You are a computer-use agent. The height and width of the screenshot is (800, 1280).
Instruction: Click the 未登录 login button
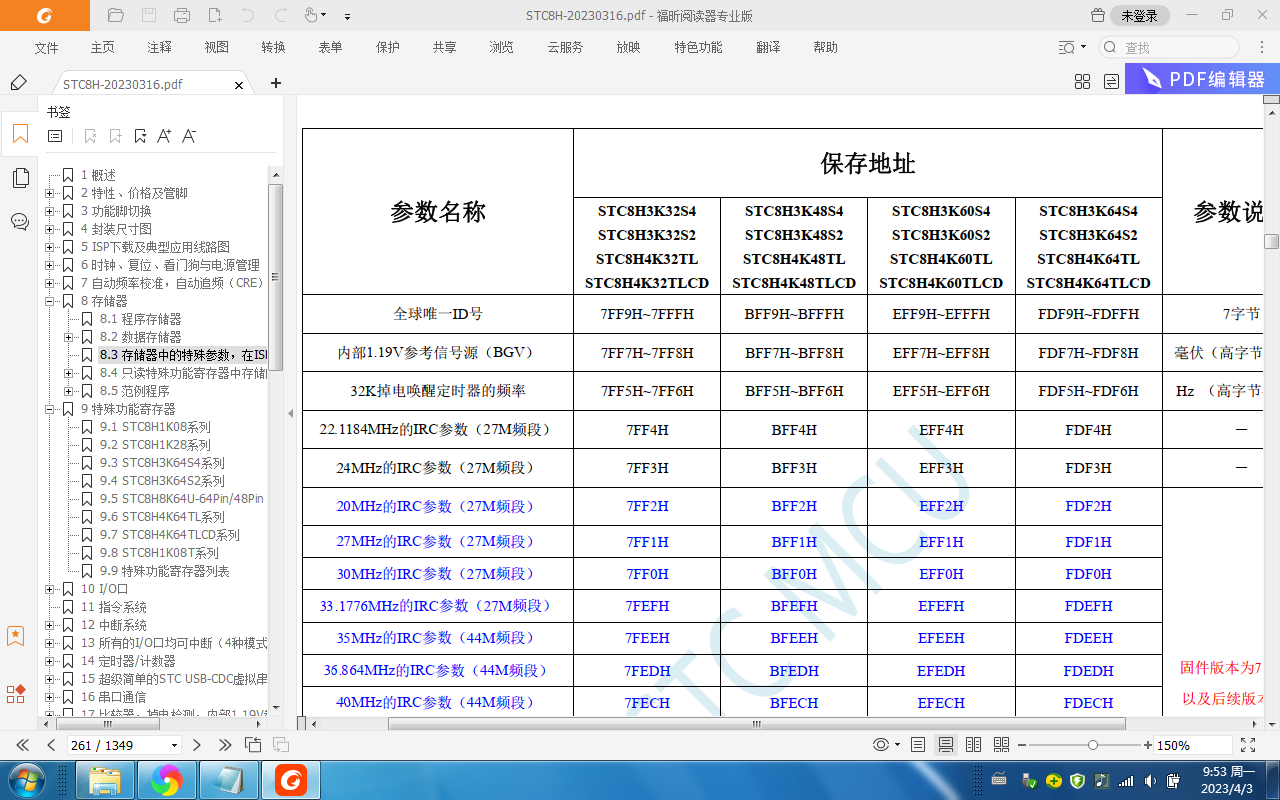point(1139,15)
